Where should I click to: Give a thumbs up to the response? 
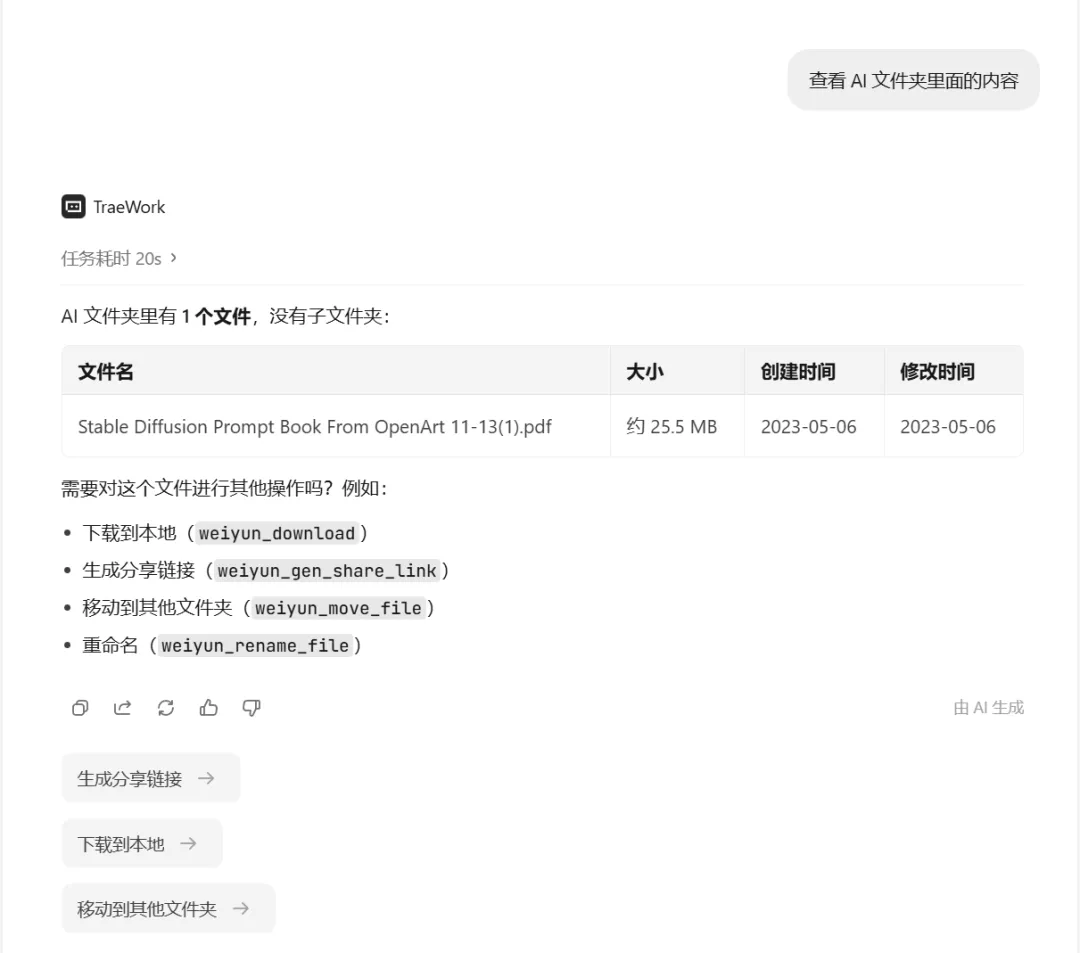209,708
